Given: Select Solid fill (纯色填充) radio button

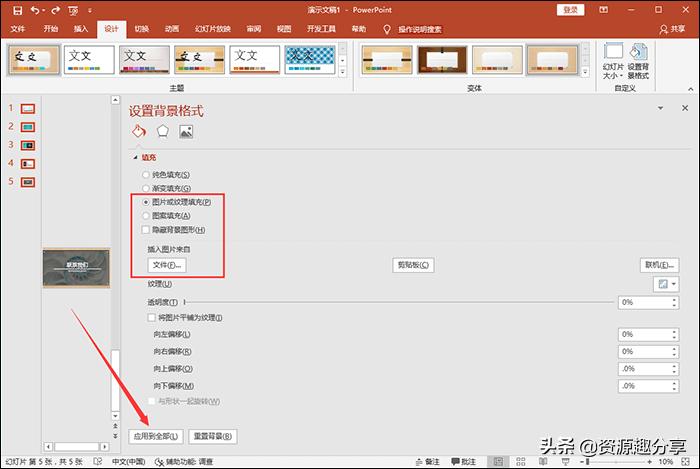Looking at the screenshot, I should [146, 174].
